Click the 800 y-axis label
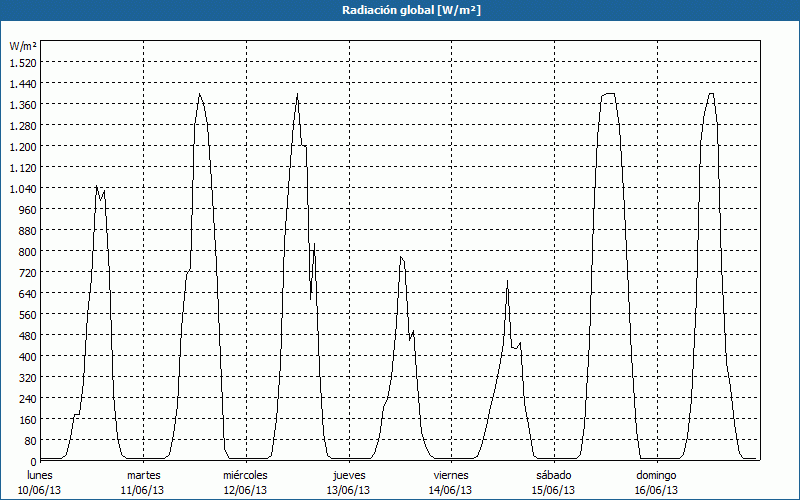The image size is (800, 500). pos(27,251)
